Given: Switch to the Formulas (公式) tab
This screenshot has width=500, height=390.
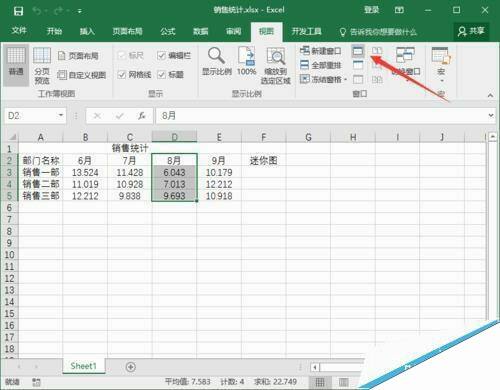Looking at the screenshot, I should click(x=168, y=31).
